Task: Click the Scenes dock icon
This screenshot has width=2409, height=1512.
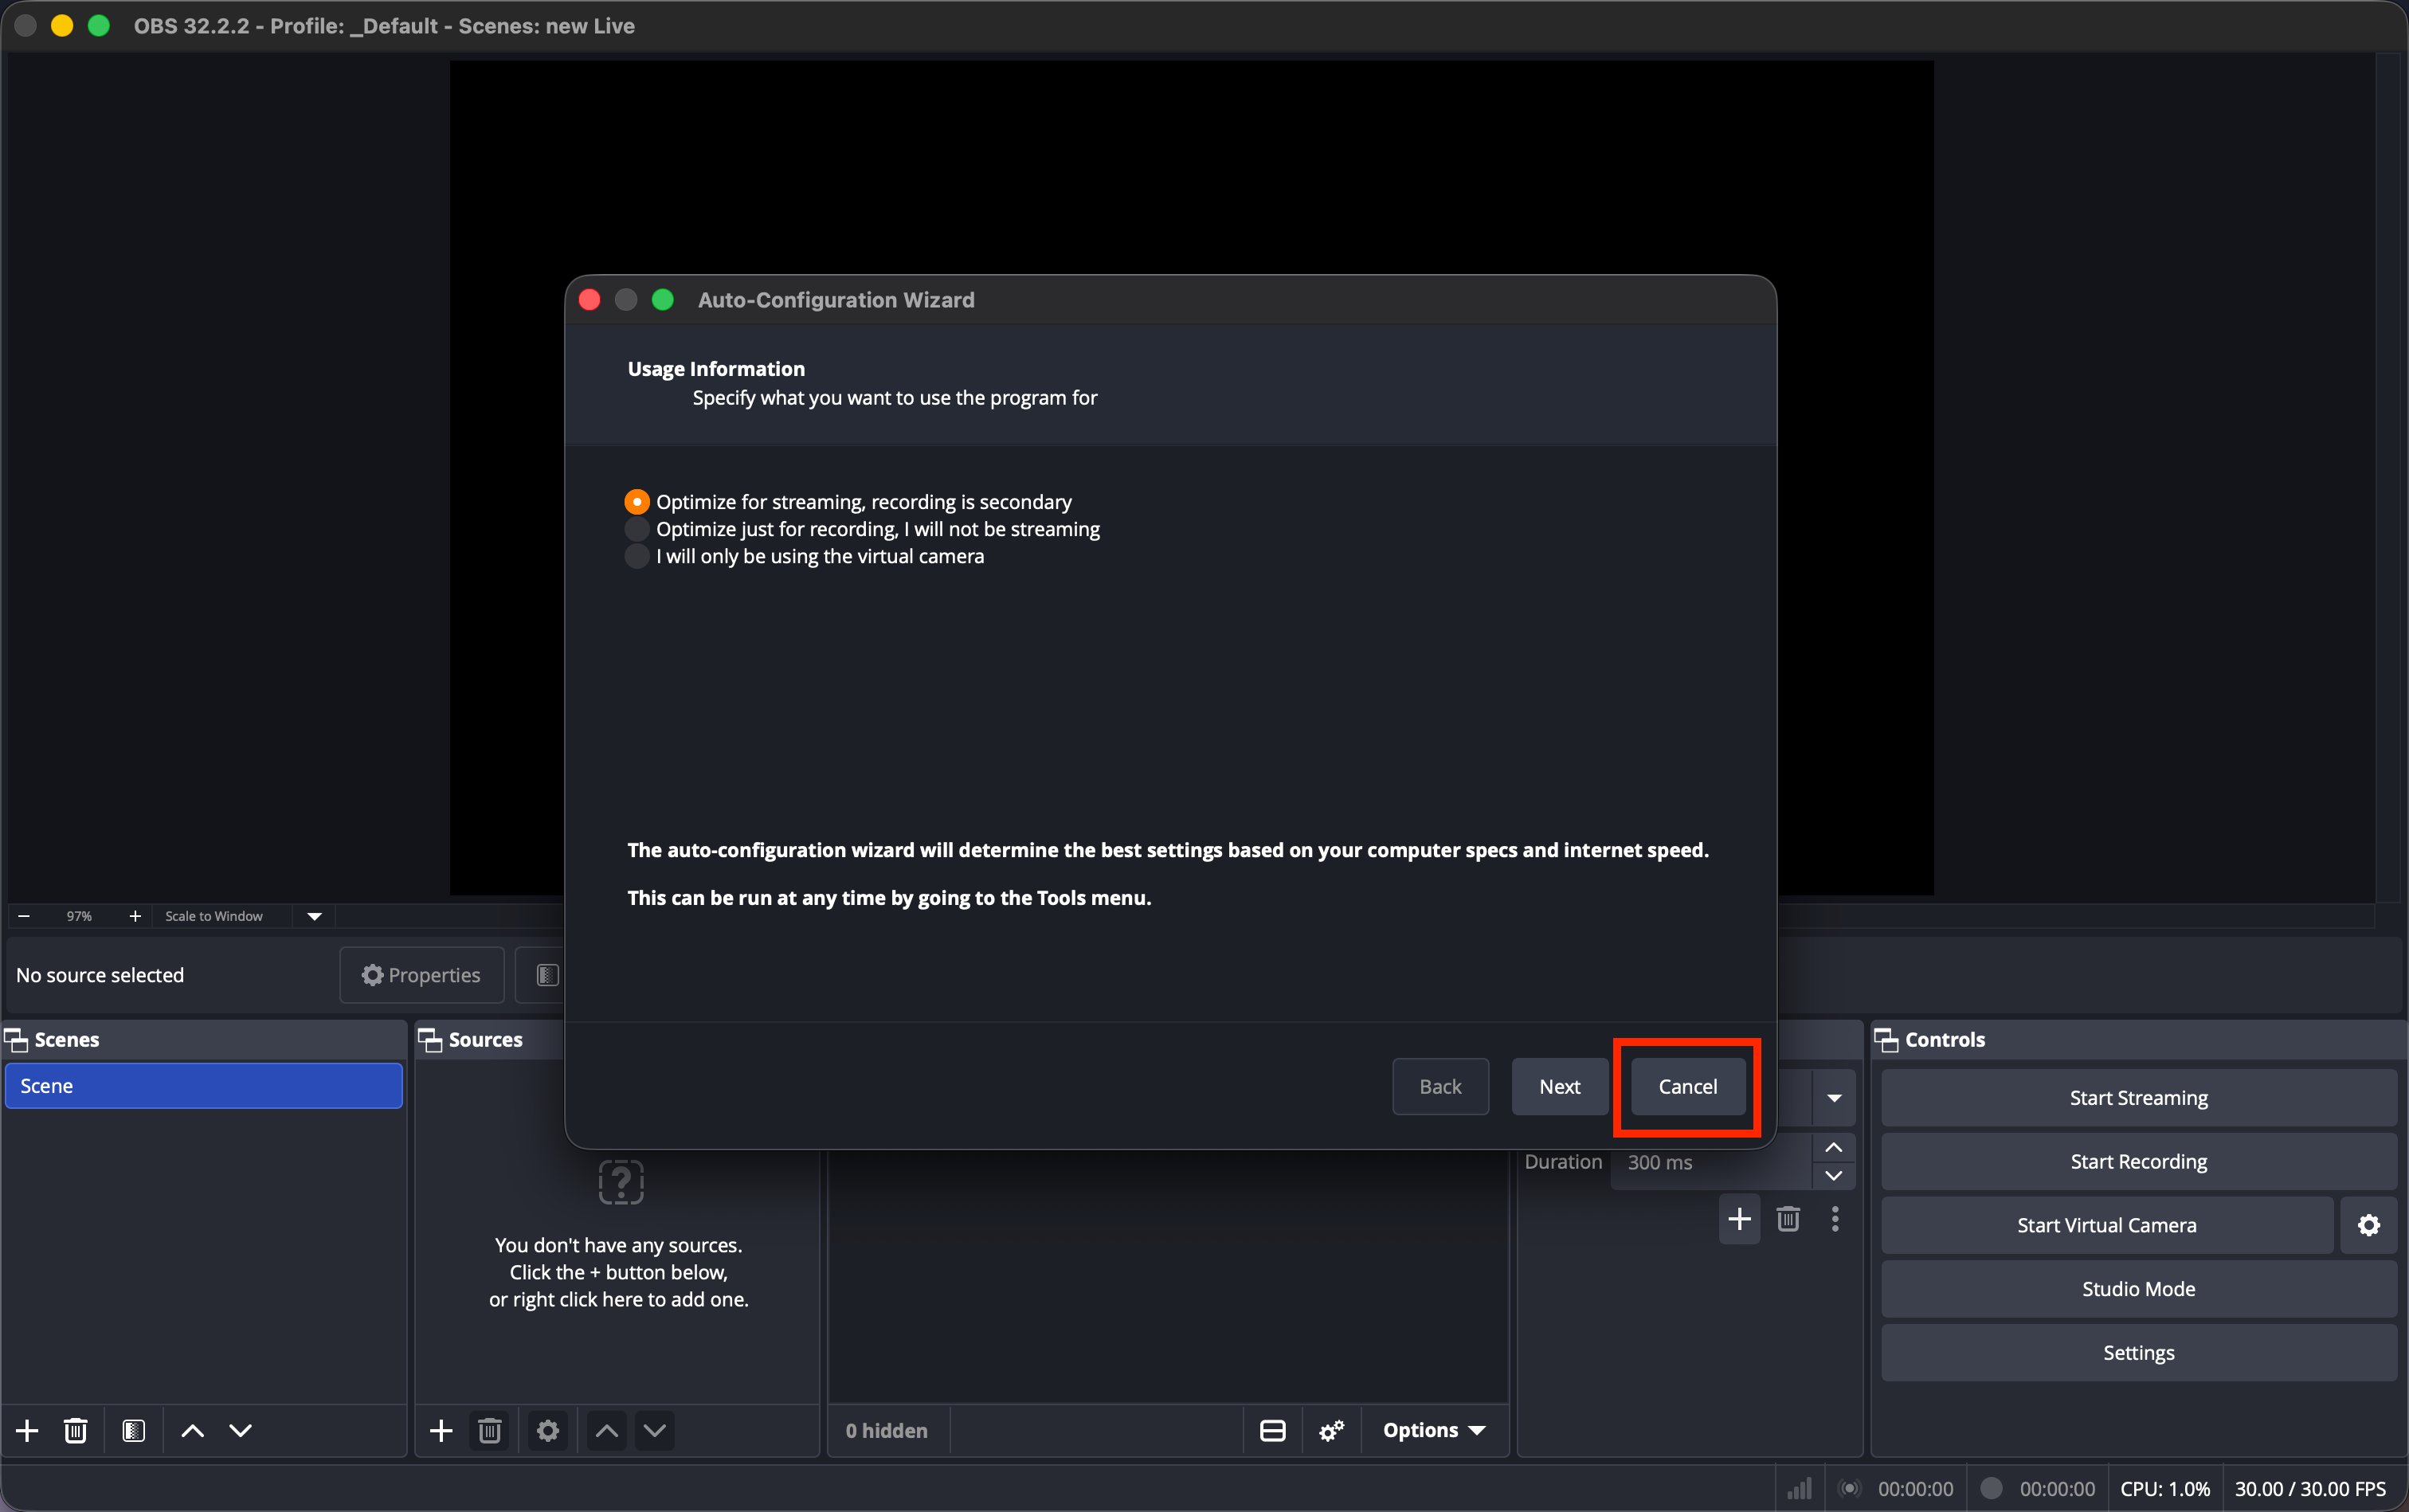Action: pyautogui.click(x=16, y=1040)
